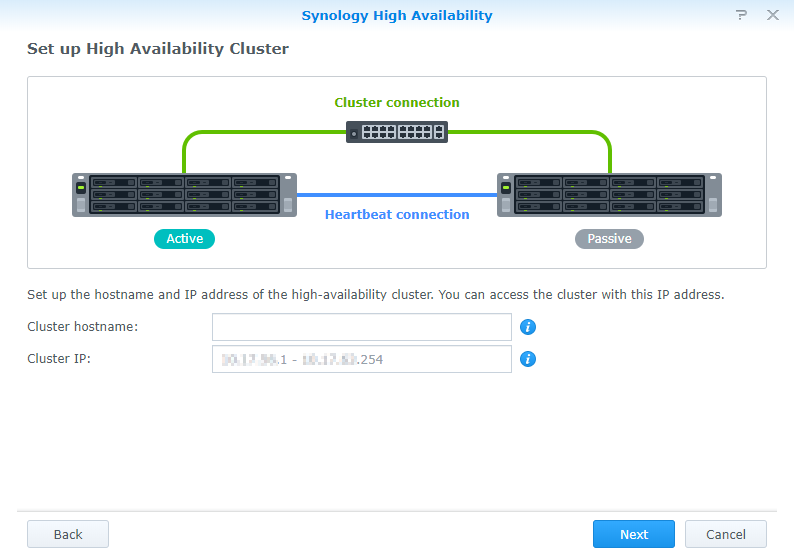Image resolution: width=794 pixels, height=555 pixels.
Task: Focus the Cluster IP input field
Action: pos(362,359)
